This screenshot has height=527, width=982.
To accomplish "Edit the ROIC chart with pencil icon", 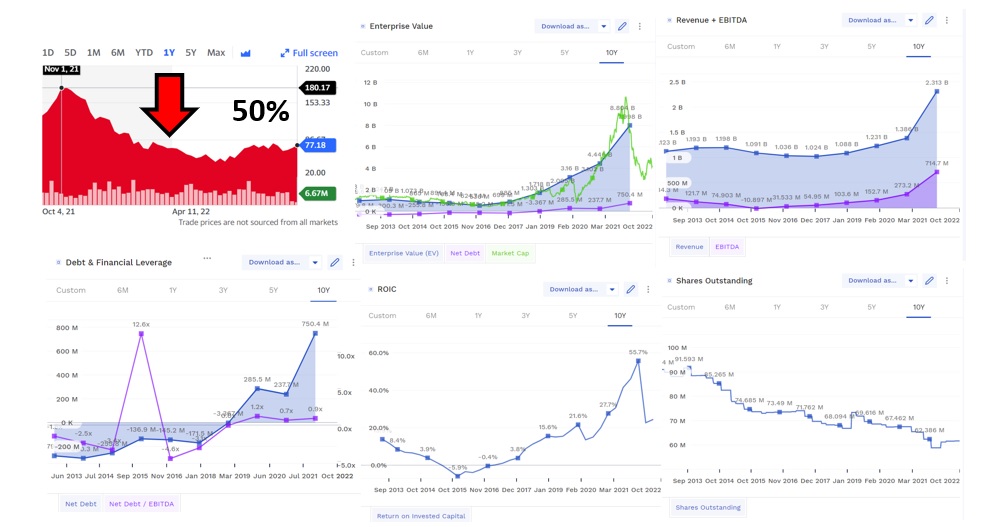I will click(x=631, y=289).
